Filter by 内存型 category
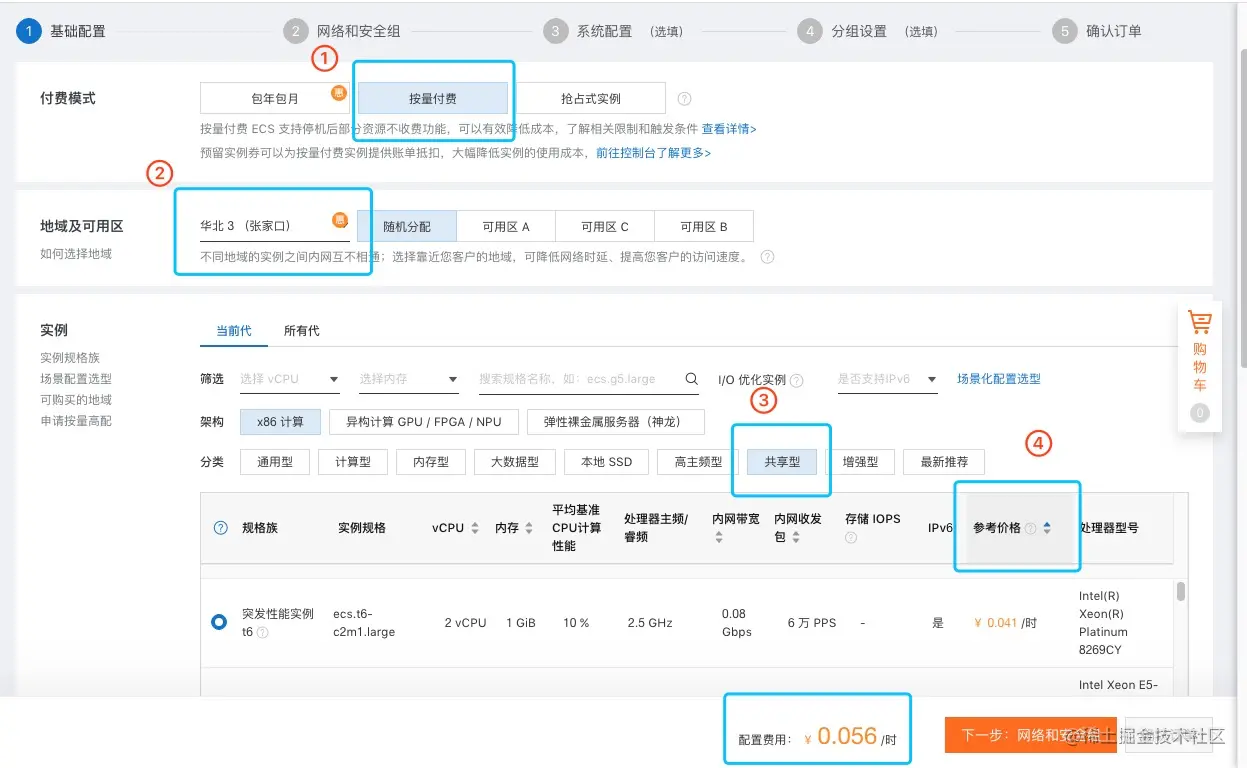 [431, 462]
